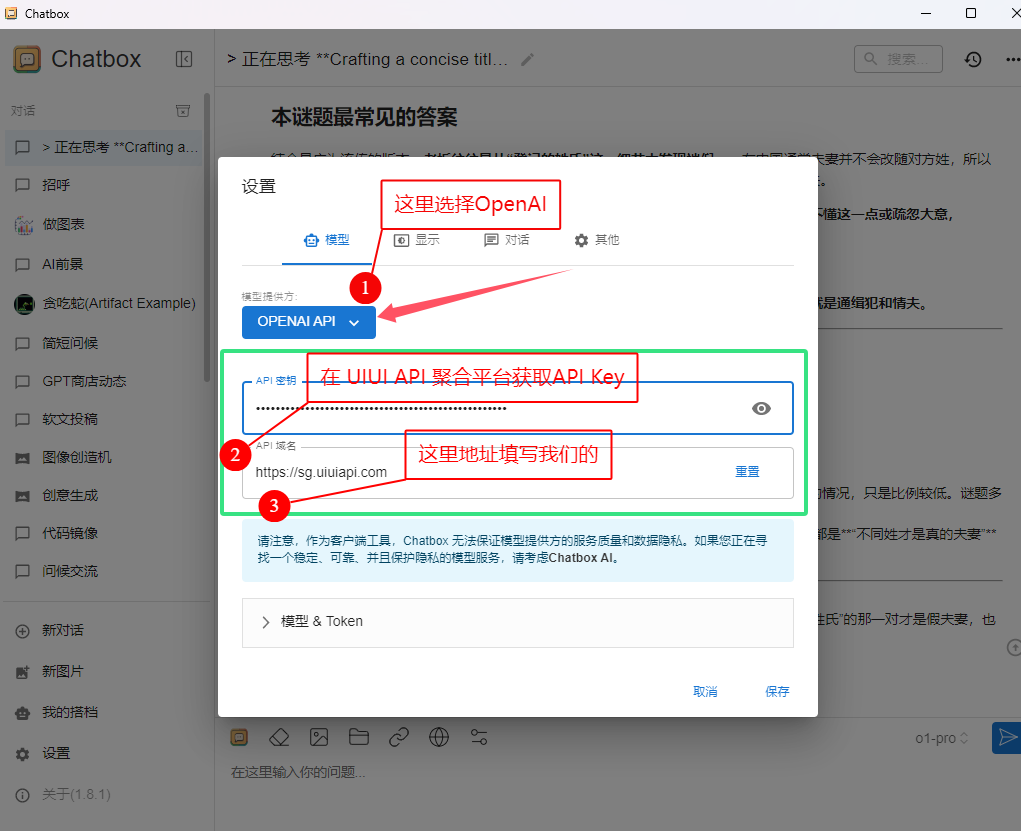Open 关于(1.8.1) in the sidebar
The height and width of the screenshot is (831, 1021).
[104, 795]
